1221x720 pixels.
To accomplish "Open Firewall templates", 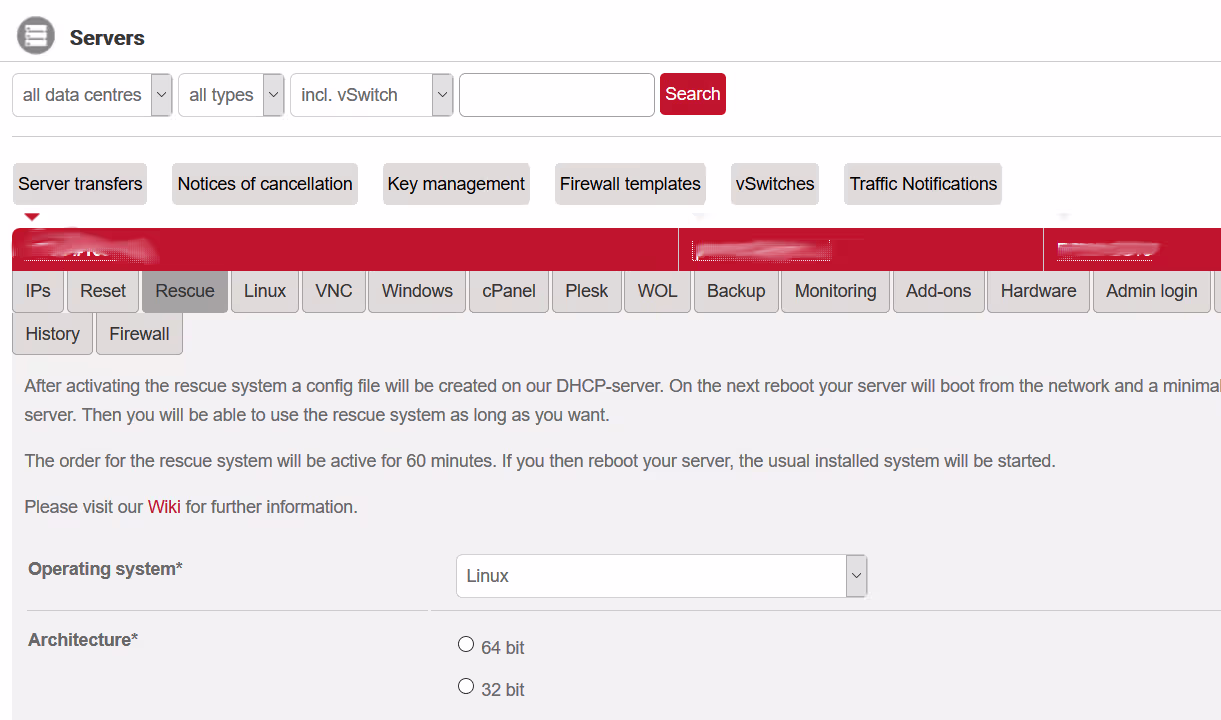I will pos(630,184).
